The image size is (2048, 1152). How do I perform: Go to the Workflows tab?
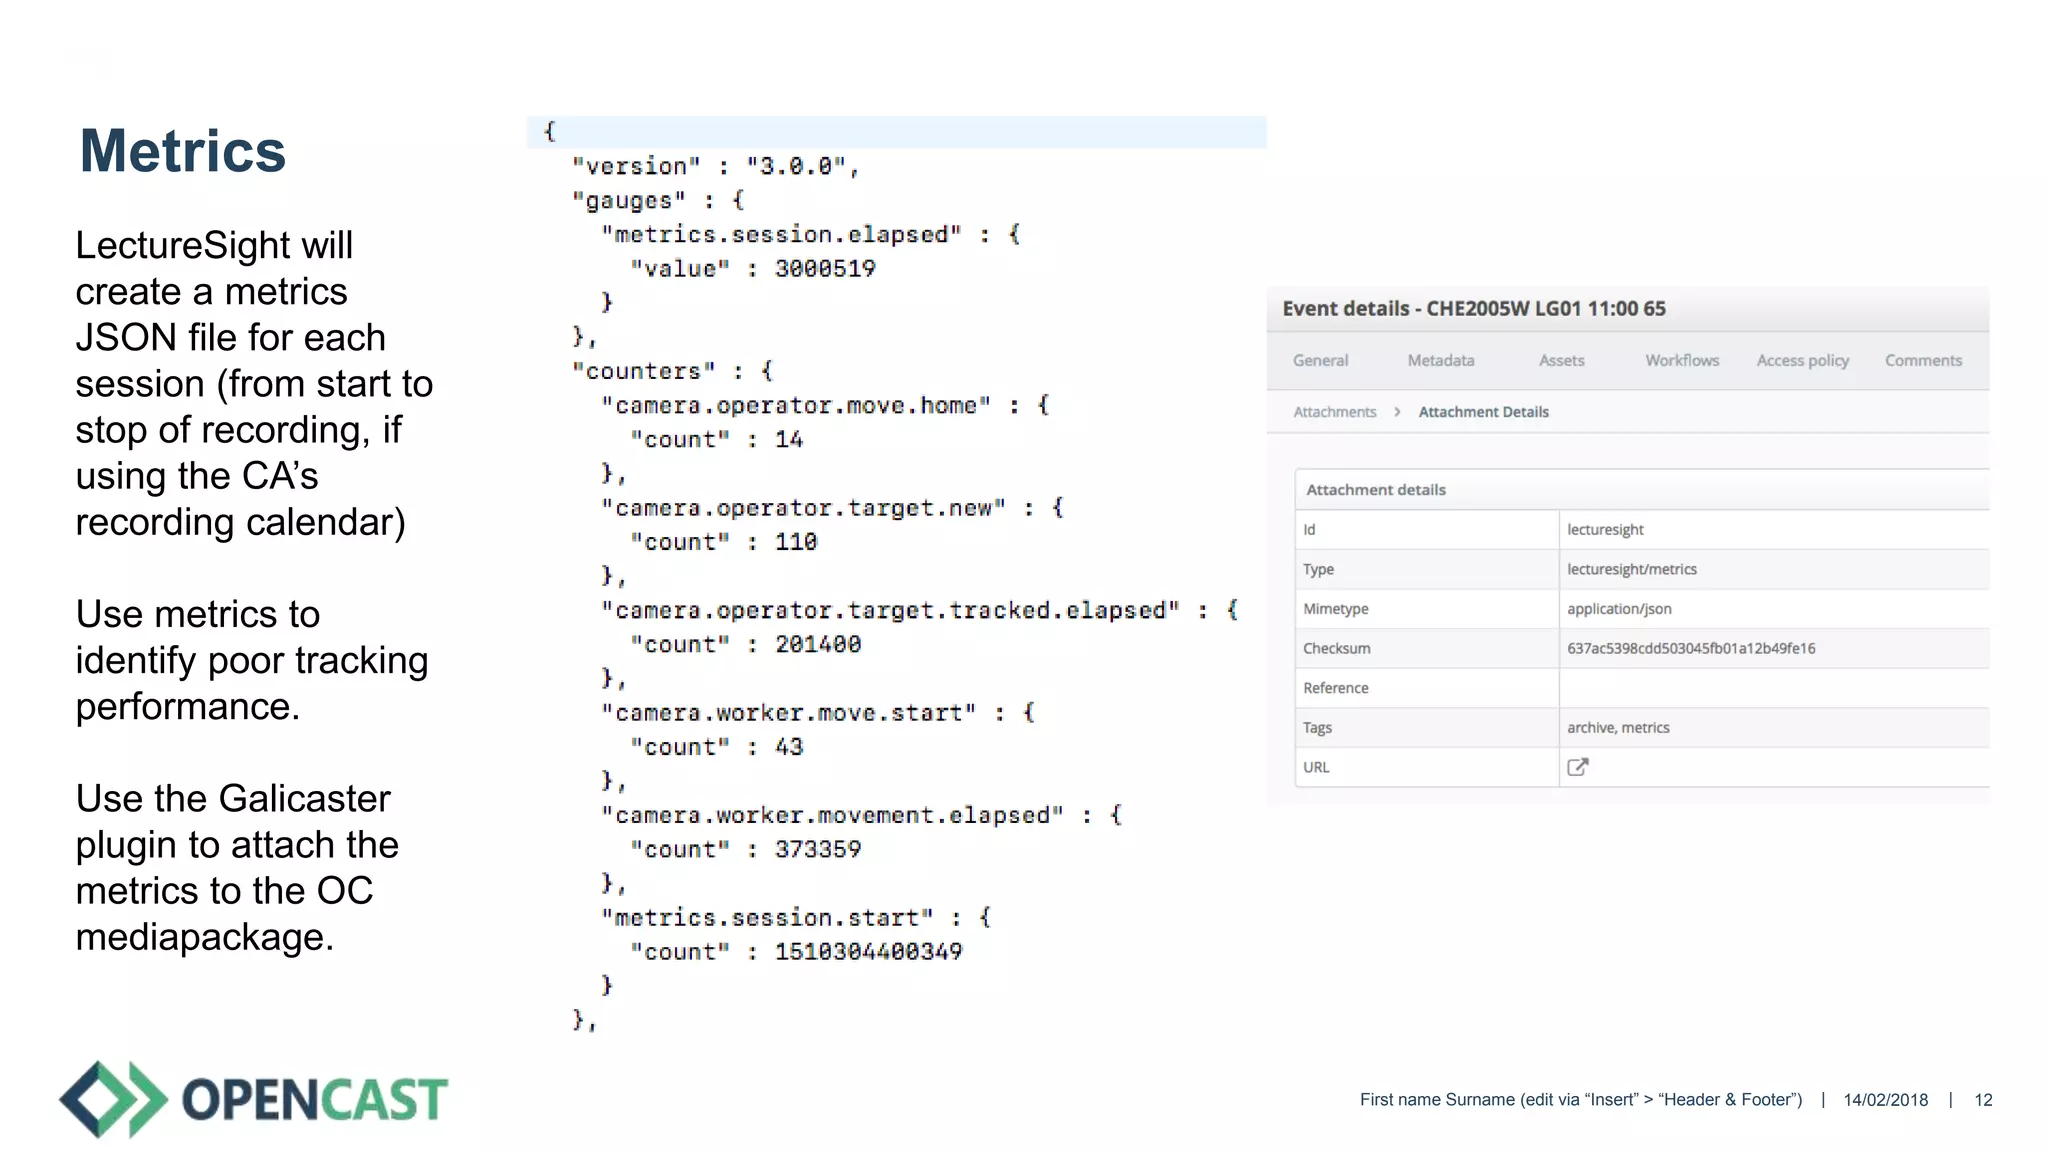coord(1682,360)
